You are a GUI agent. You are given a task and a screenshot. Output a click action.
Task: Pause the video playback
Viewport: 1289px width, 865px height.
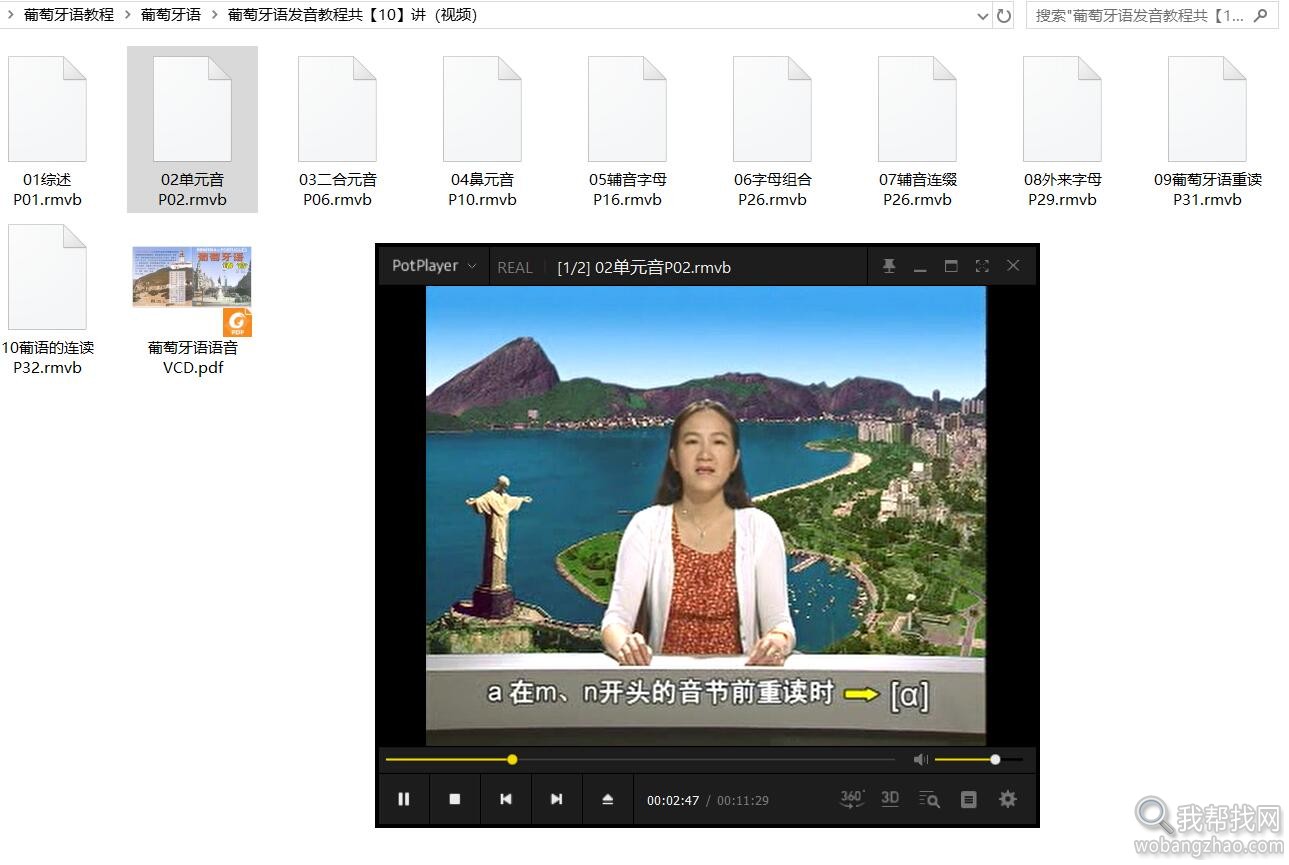click(x=404, y=798)
